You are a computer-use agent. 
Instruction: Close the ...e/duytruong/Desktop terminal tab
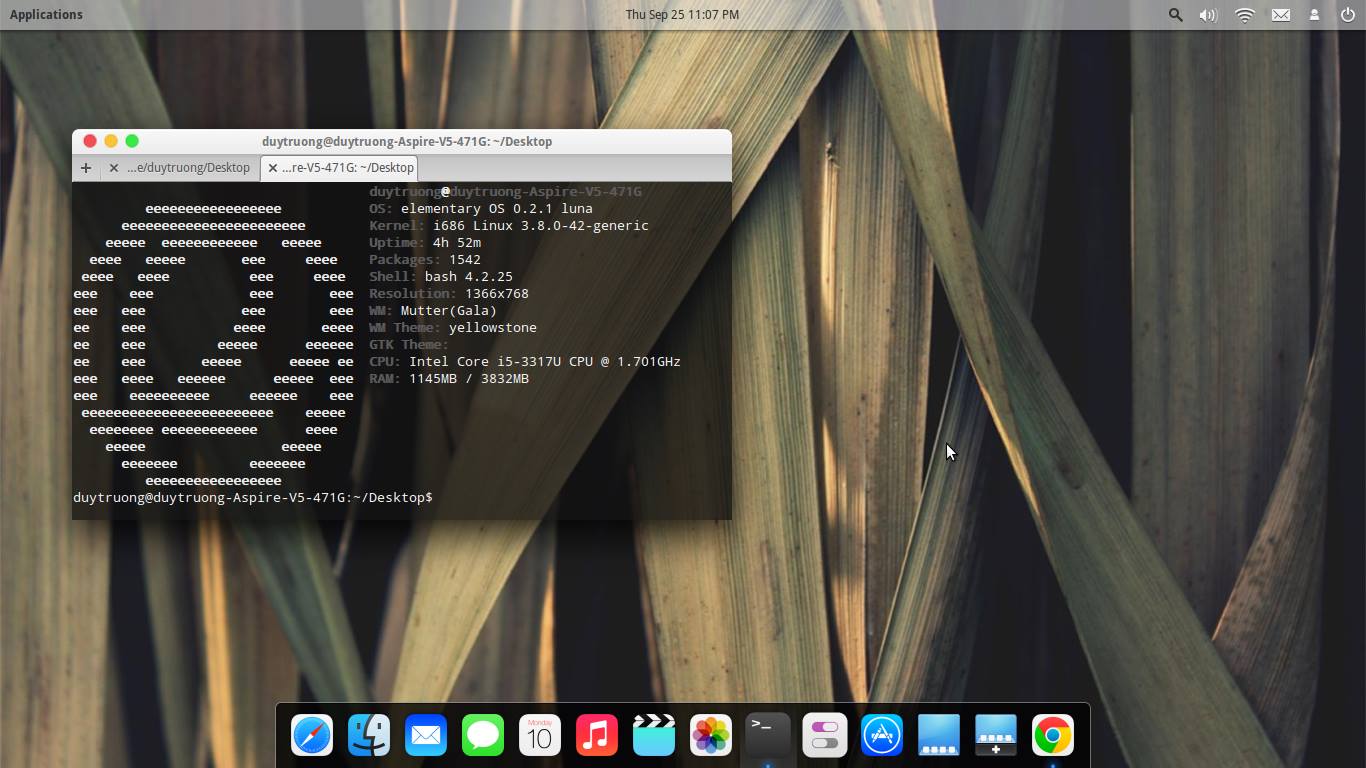click(113, 168)
